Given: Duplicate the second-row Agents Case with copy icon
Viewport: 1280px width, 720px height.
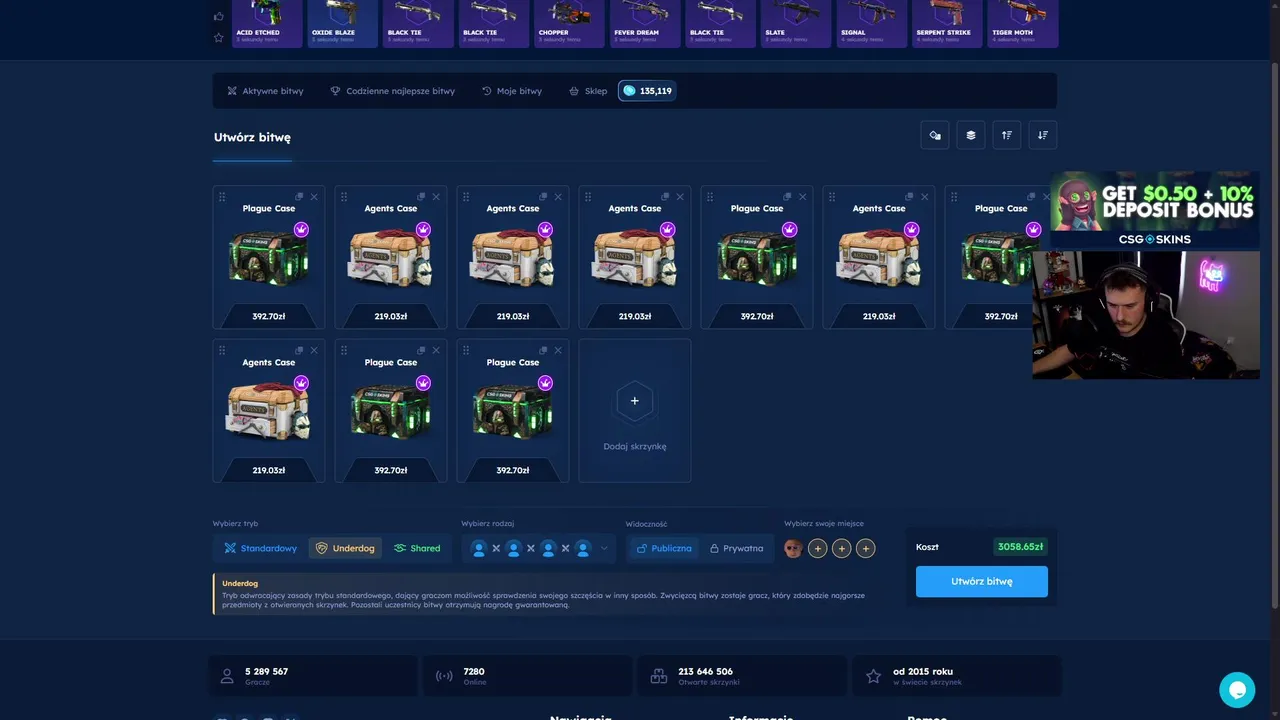Looking at the screenshot, I should (299, 350).
